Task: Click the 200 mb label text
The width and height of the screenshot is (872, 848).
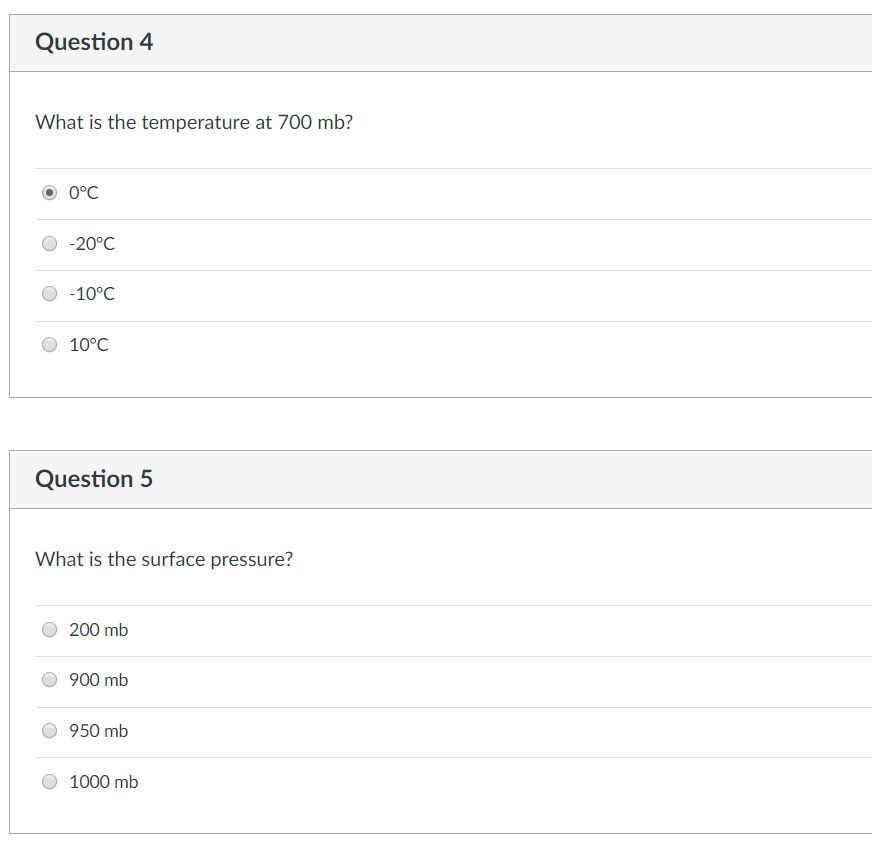Action: pyautogui.click(x=100, y=629)
